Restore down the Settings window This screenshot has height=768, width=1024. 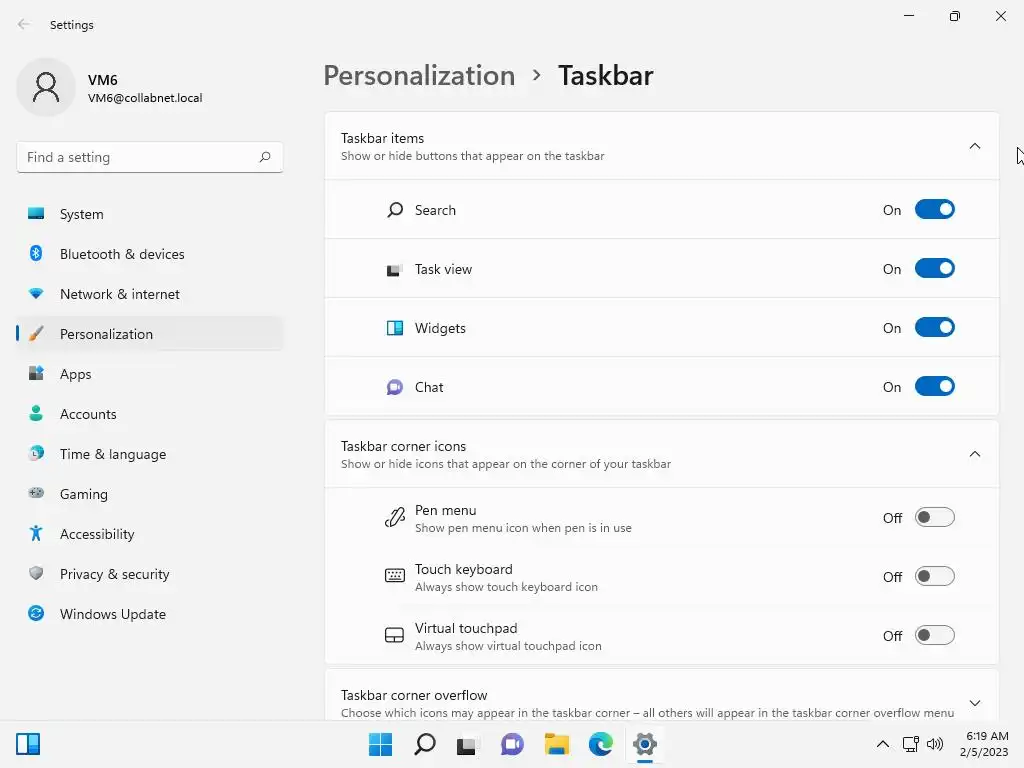pos(955,16)
